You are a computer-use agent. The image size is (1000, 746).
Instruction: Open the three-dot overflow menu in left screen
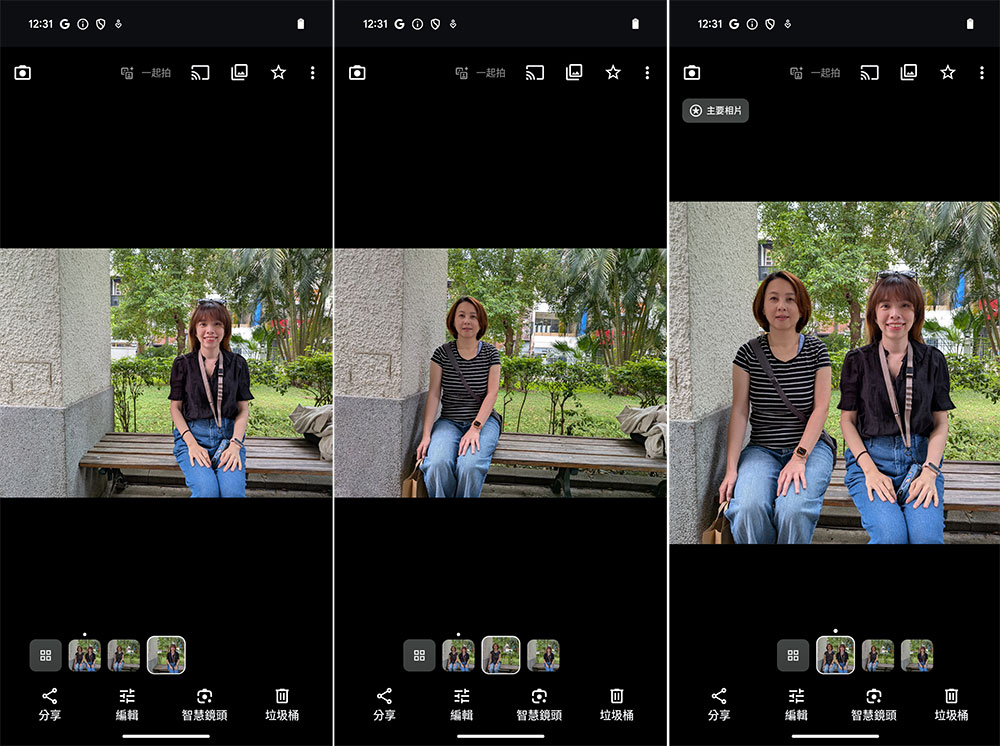pyautogui.click(x=313, y=73)
